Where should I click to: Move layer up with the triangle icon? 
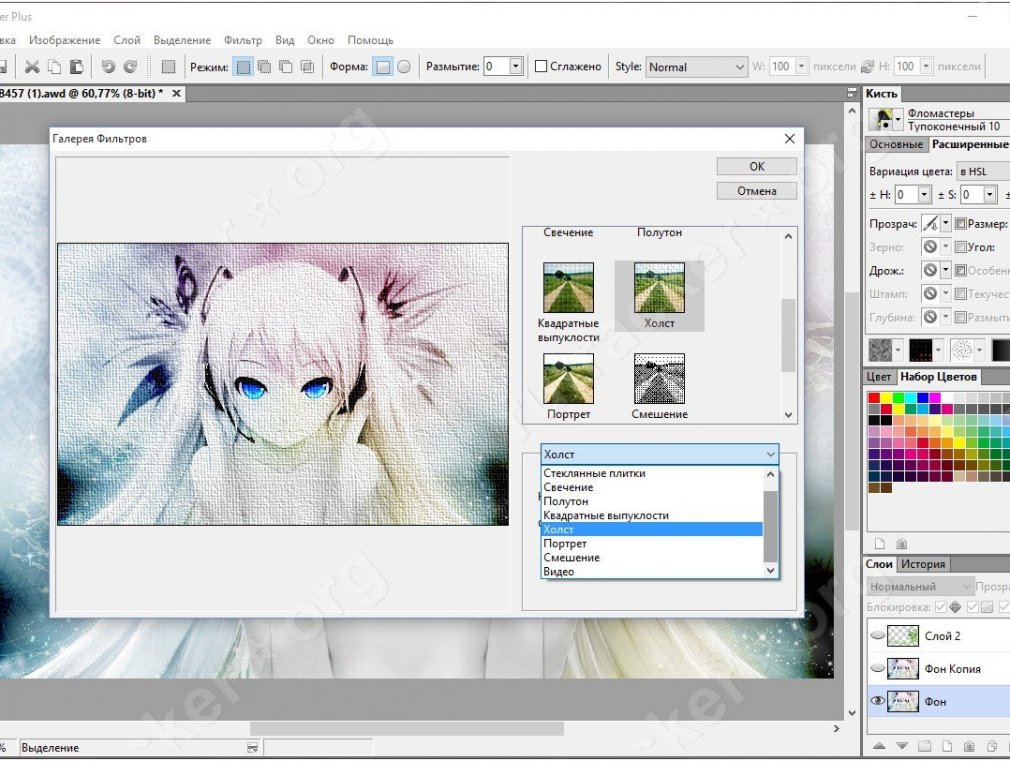(x=879, y=746)
